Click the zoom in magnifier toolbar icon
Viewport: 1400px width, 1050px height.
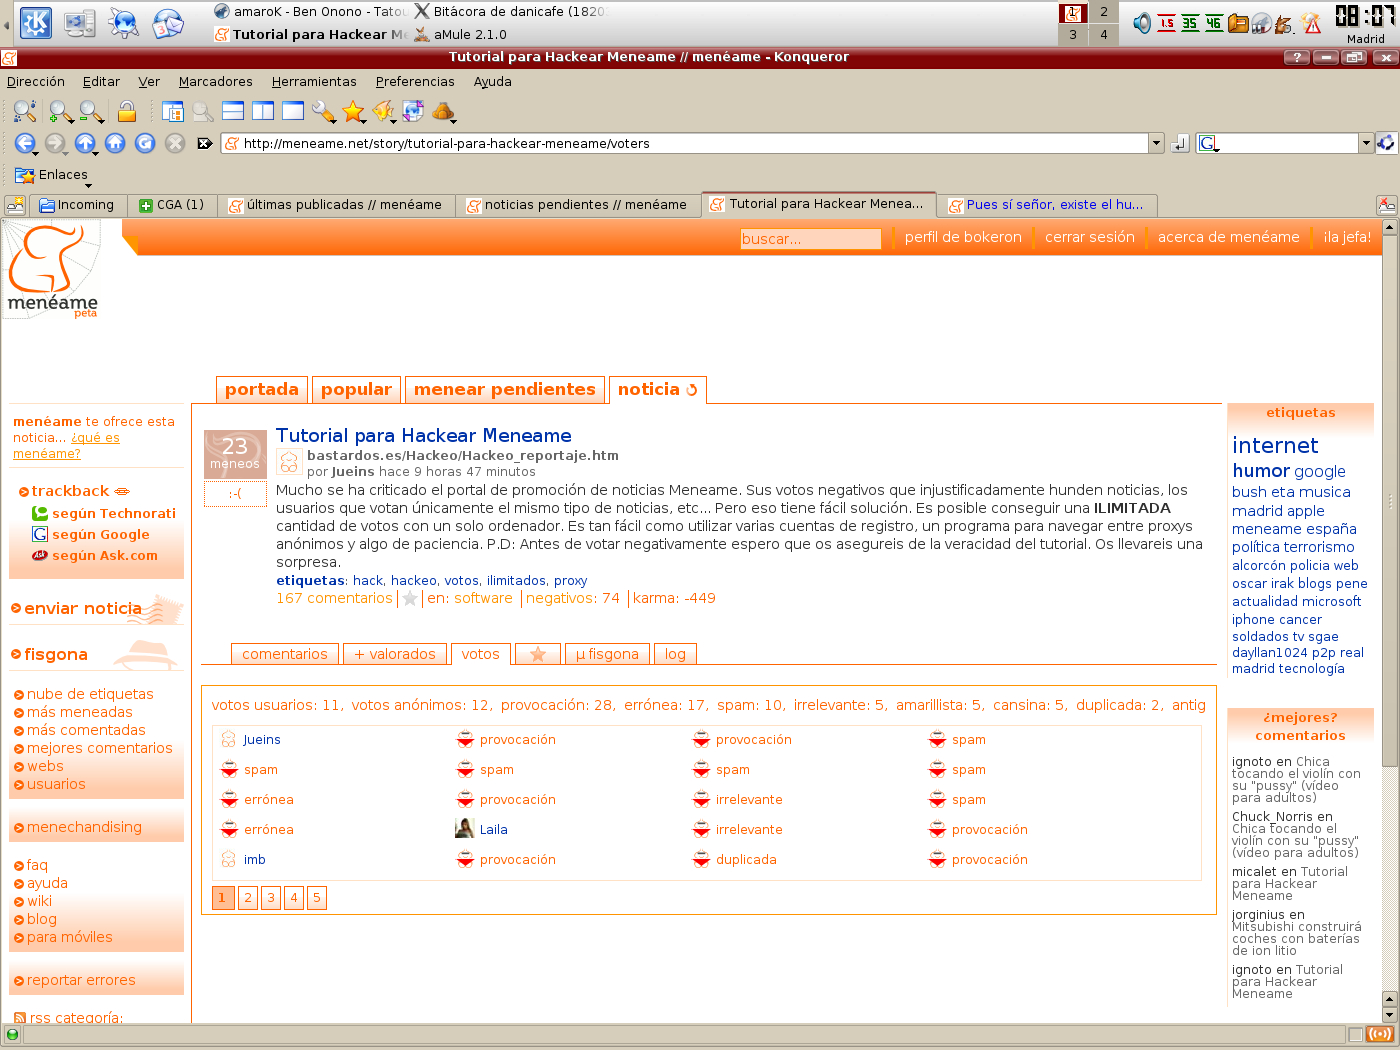(60, 112)
